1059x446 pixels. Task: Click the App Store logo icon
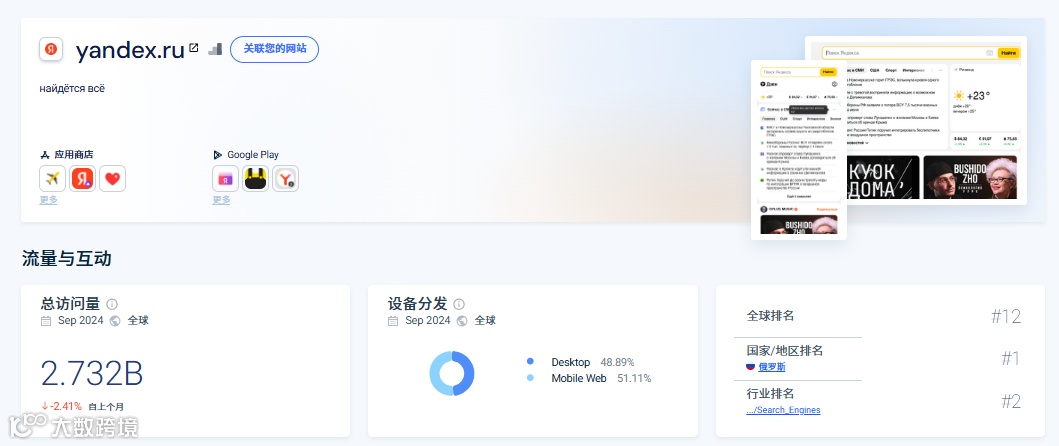pyautogui.click(x=45, y=155)
